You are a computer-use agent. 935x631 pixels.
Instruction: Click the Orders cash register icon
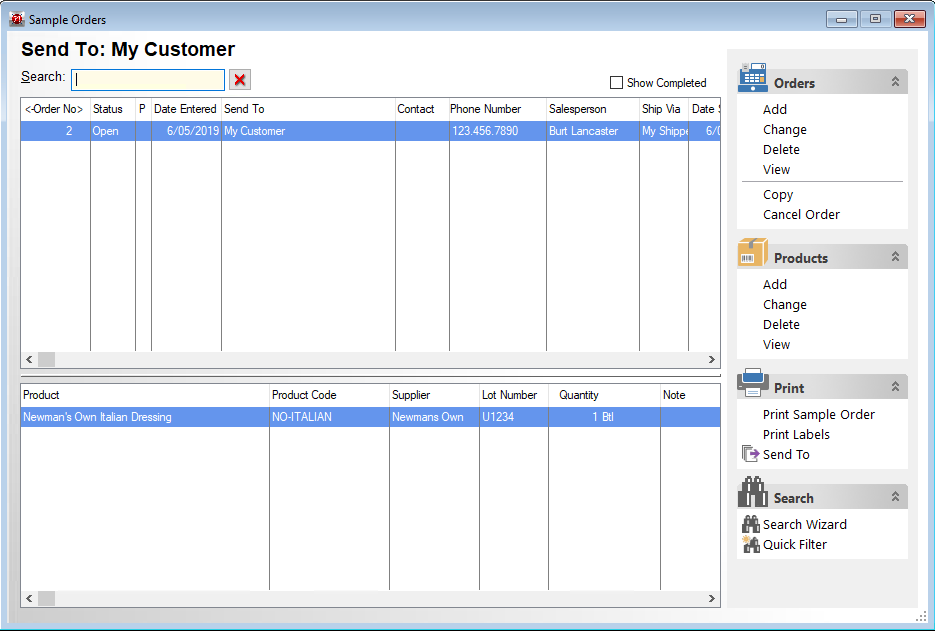click(753, 78)
